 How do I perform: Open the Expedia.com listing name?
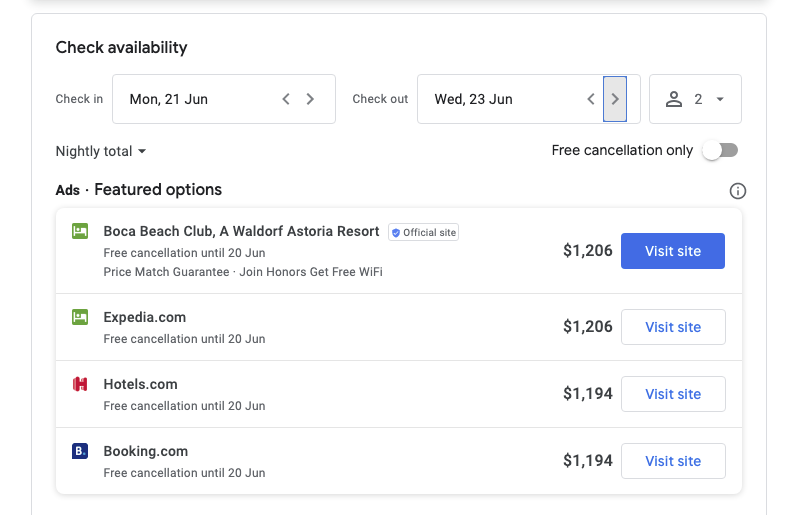click(145, 317)
